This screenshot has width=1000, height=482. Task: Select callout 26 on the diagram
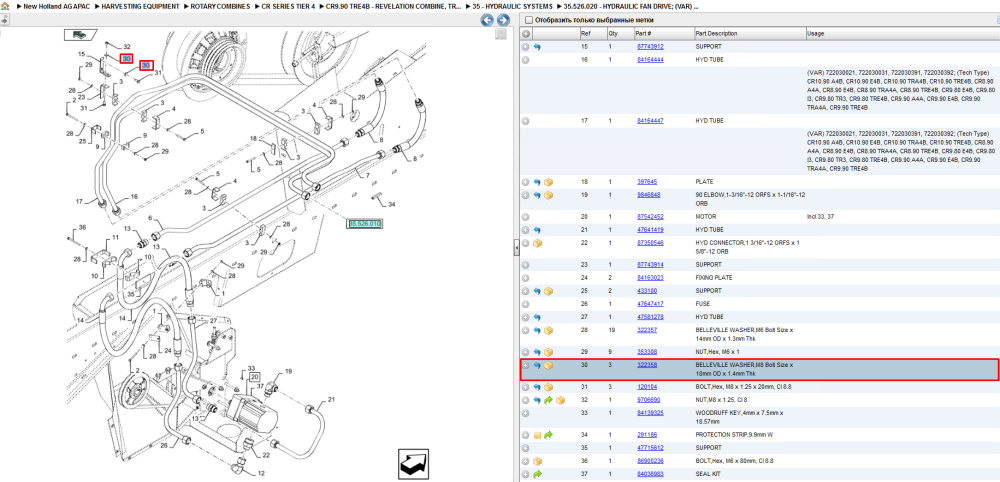(165, 444)
